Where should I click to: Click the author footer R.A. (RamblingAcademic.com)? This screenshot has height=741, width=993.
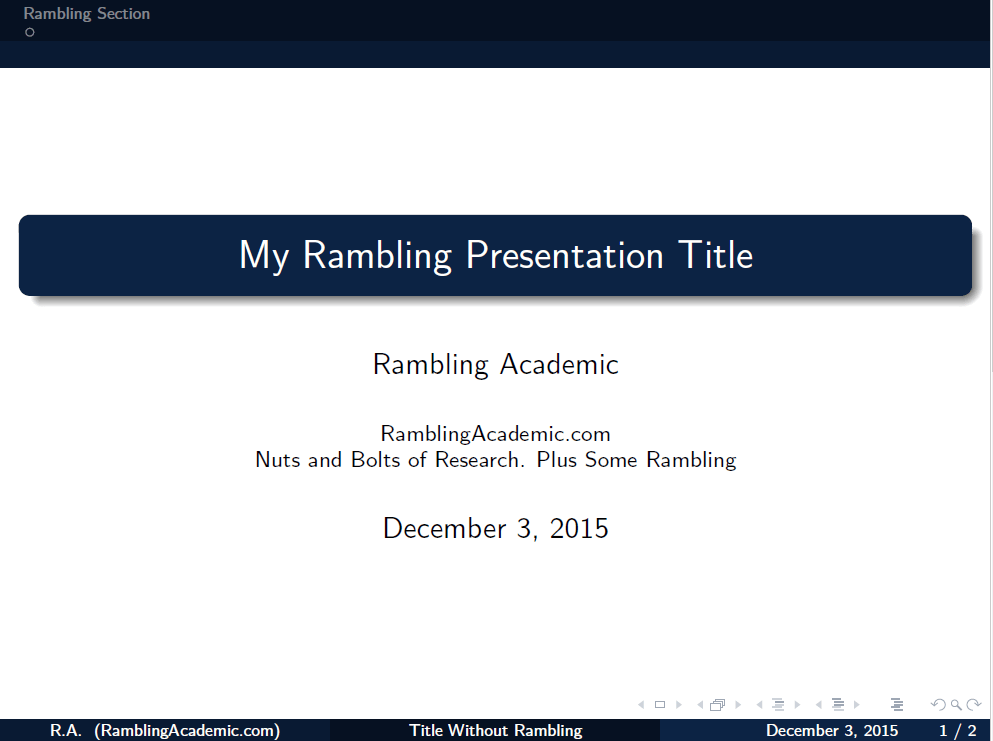(x=165, y=731)
